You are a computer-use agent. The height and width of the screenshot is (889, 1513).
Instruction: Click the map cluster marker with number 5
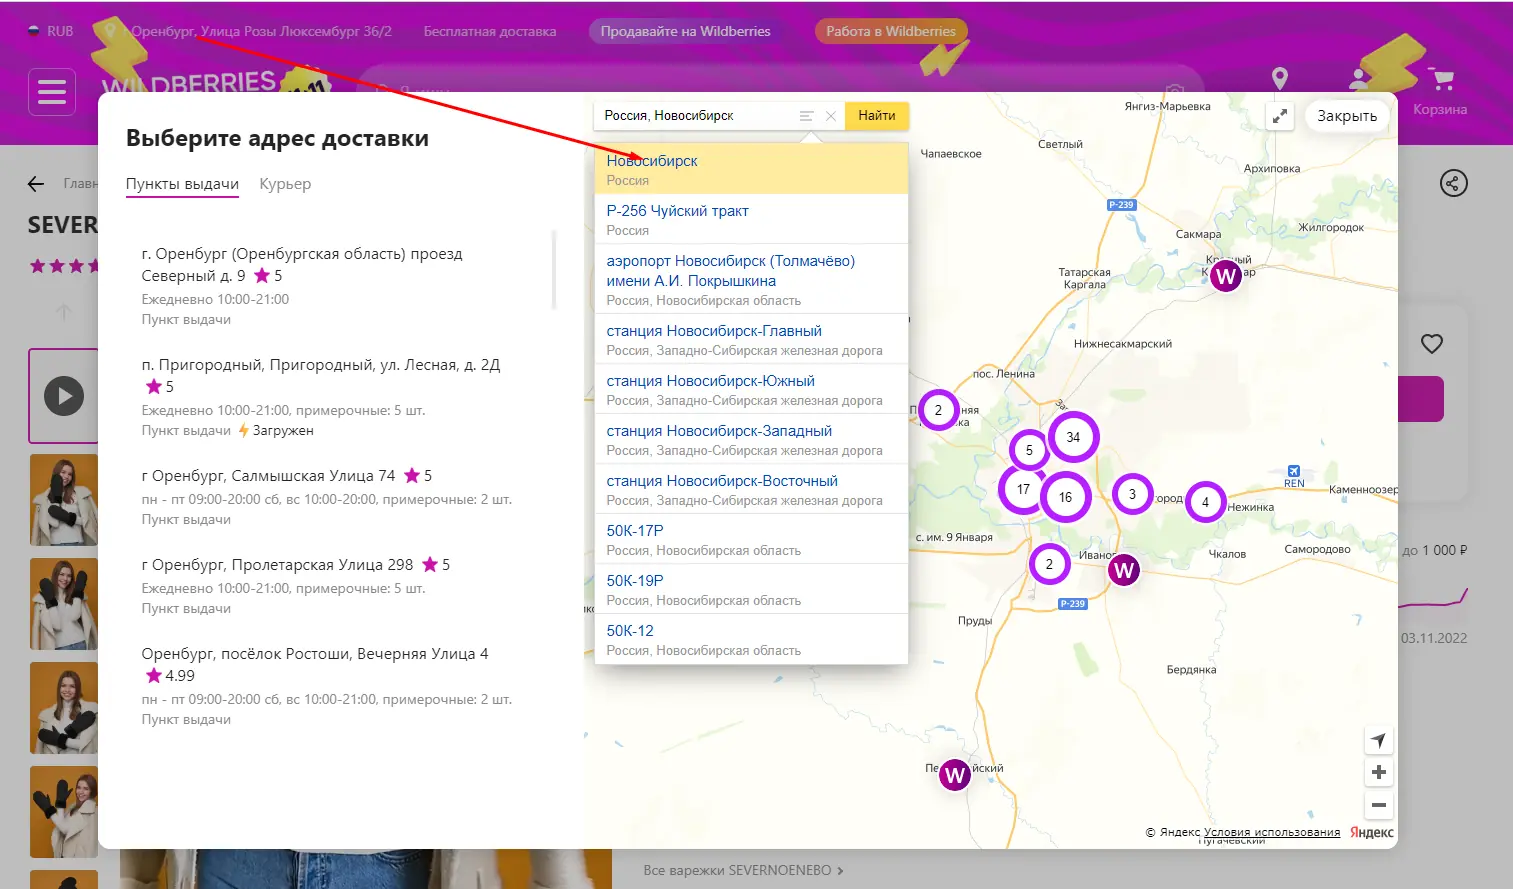coord(1029,451)
